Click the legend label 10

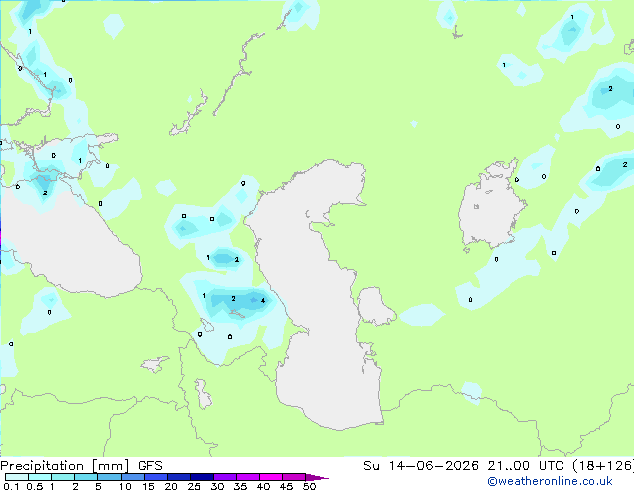(125, 486)
